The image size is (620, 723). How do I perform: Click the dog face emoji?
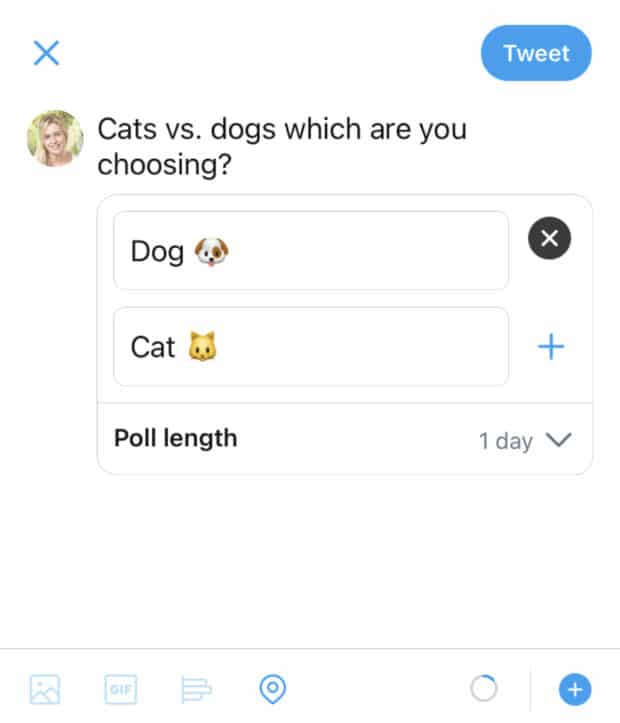211,251
